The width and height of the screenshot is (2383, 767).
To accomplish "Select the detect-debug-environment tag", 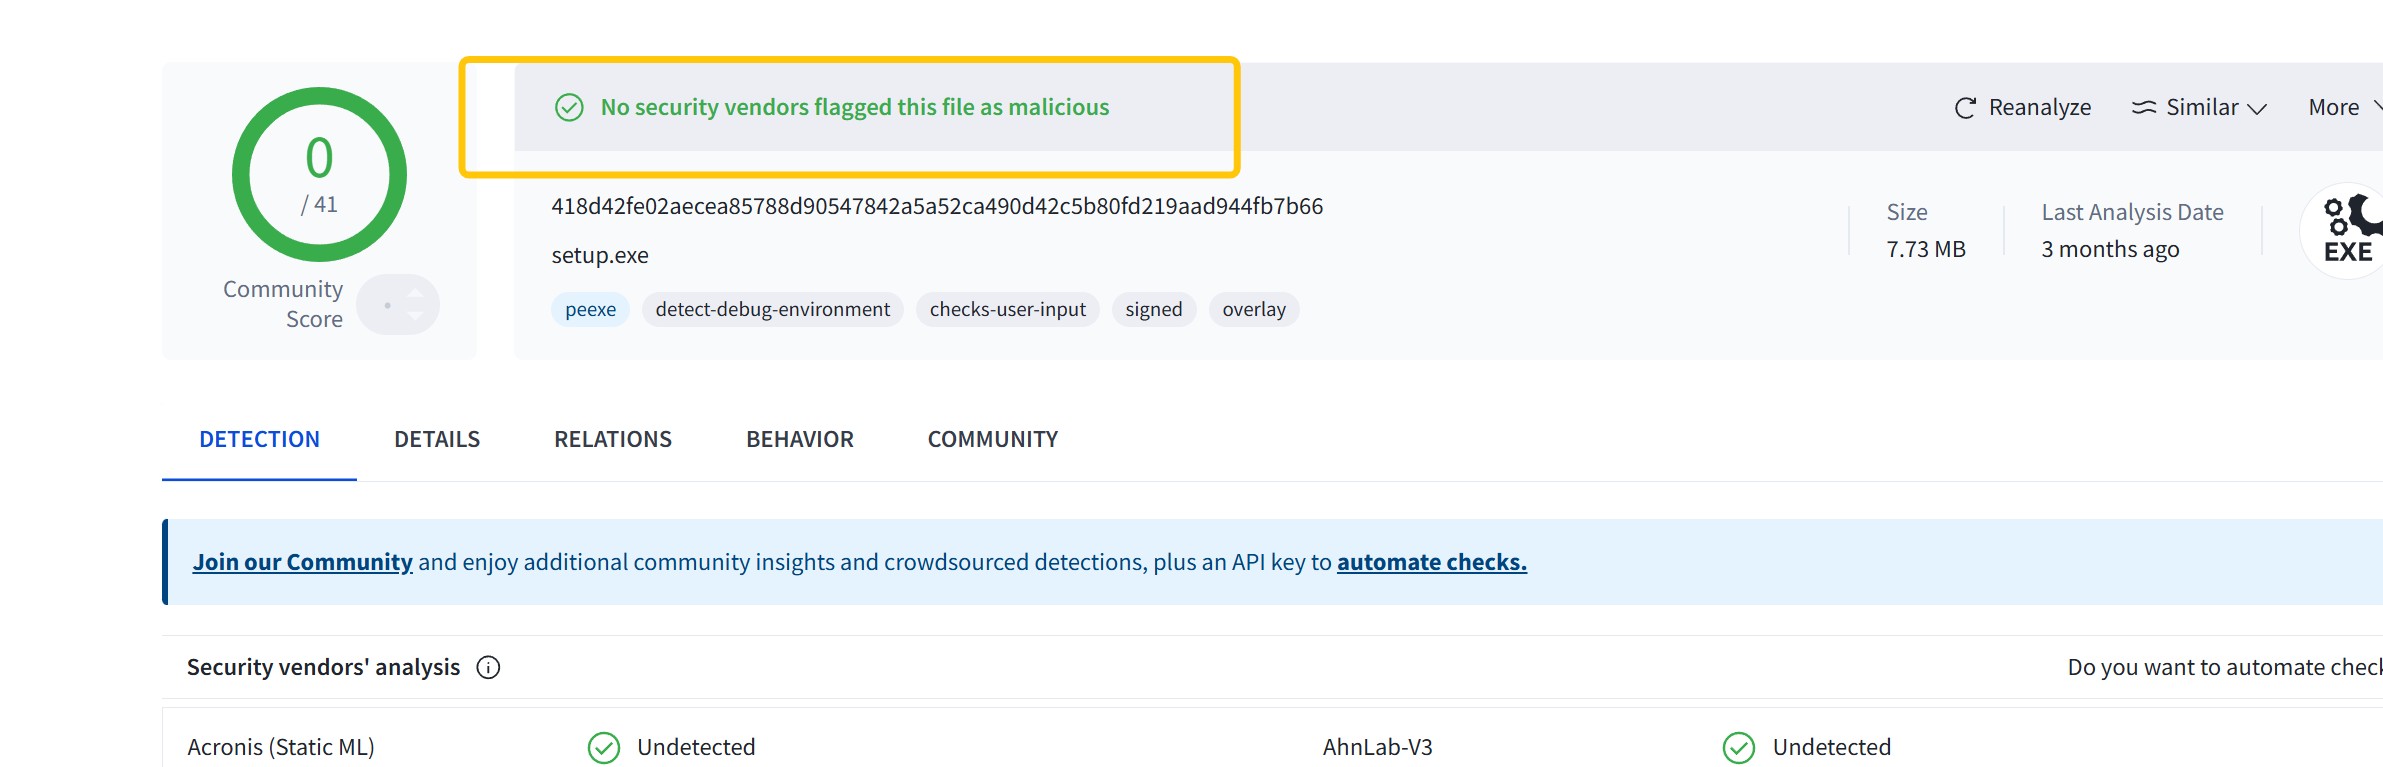I will [x=773, y=309].
